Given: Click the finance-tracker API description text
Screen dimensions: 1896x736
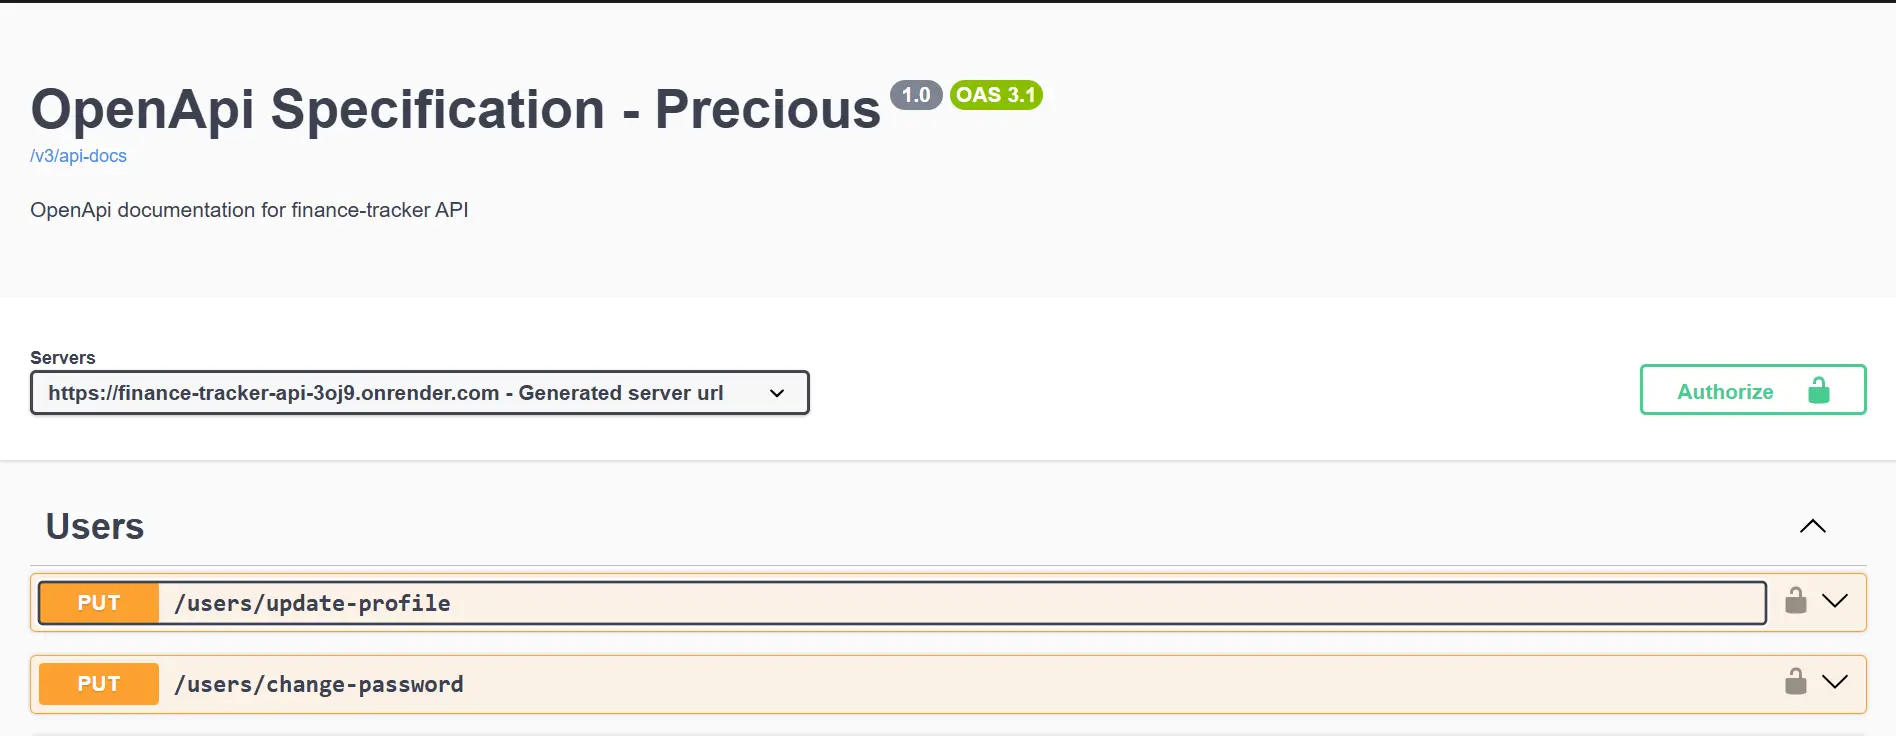Looking at the screenshot, I should [249, 210].
